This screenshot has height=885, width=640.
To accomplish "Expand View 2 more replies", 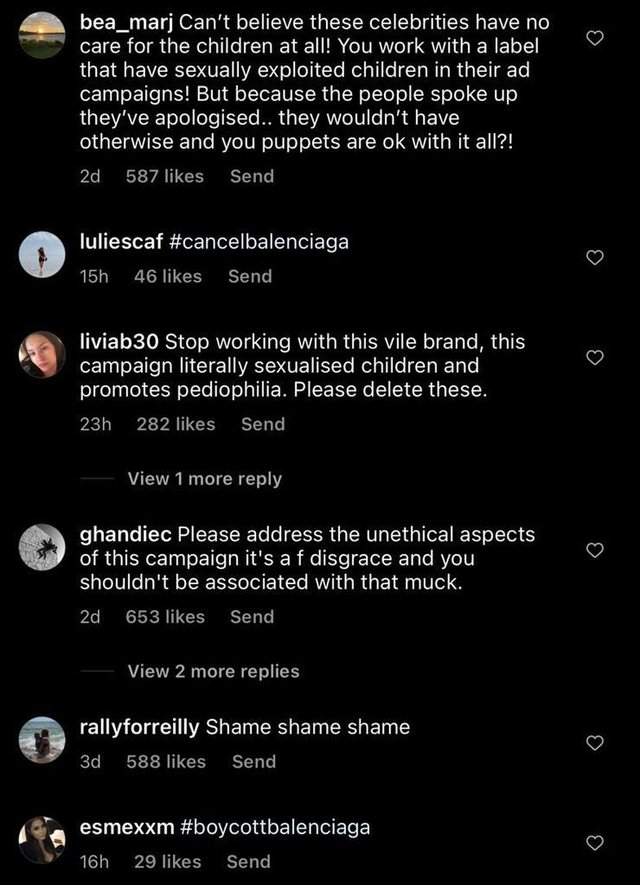I will [x=213, y=672].
